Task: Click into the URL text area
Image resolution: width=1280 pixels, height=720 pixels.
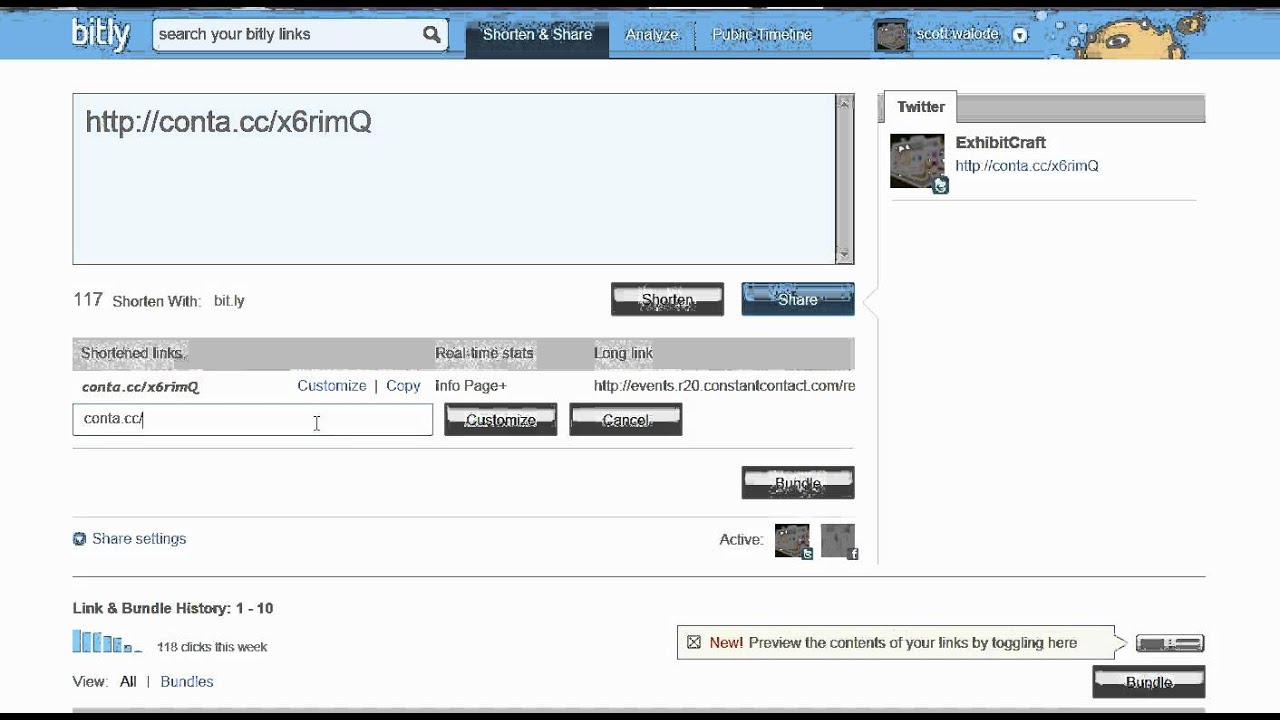Action: pos(454,179)
